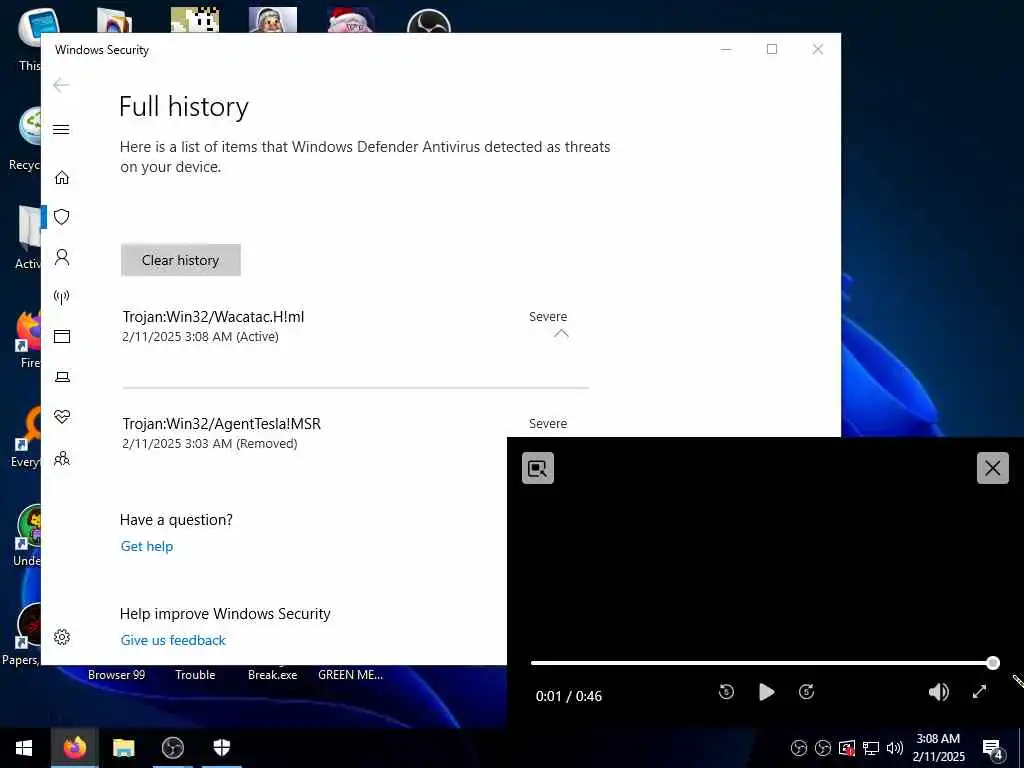The width and height of the screenshot is (1024, 768).
Task: Open Family options icon in the sidebar
Action: (x=61, y=458)
